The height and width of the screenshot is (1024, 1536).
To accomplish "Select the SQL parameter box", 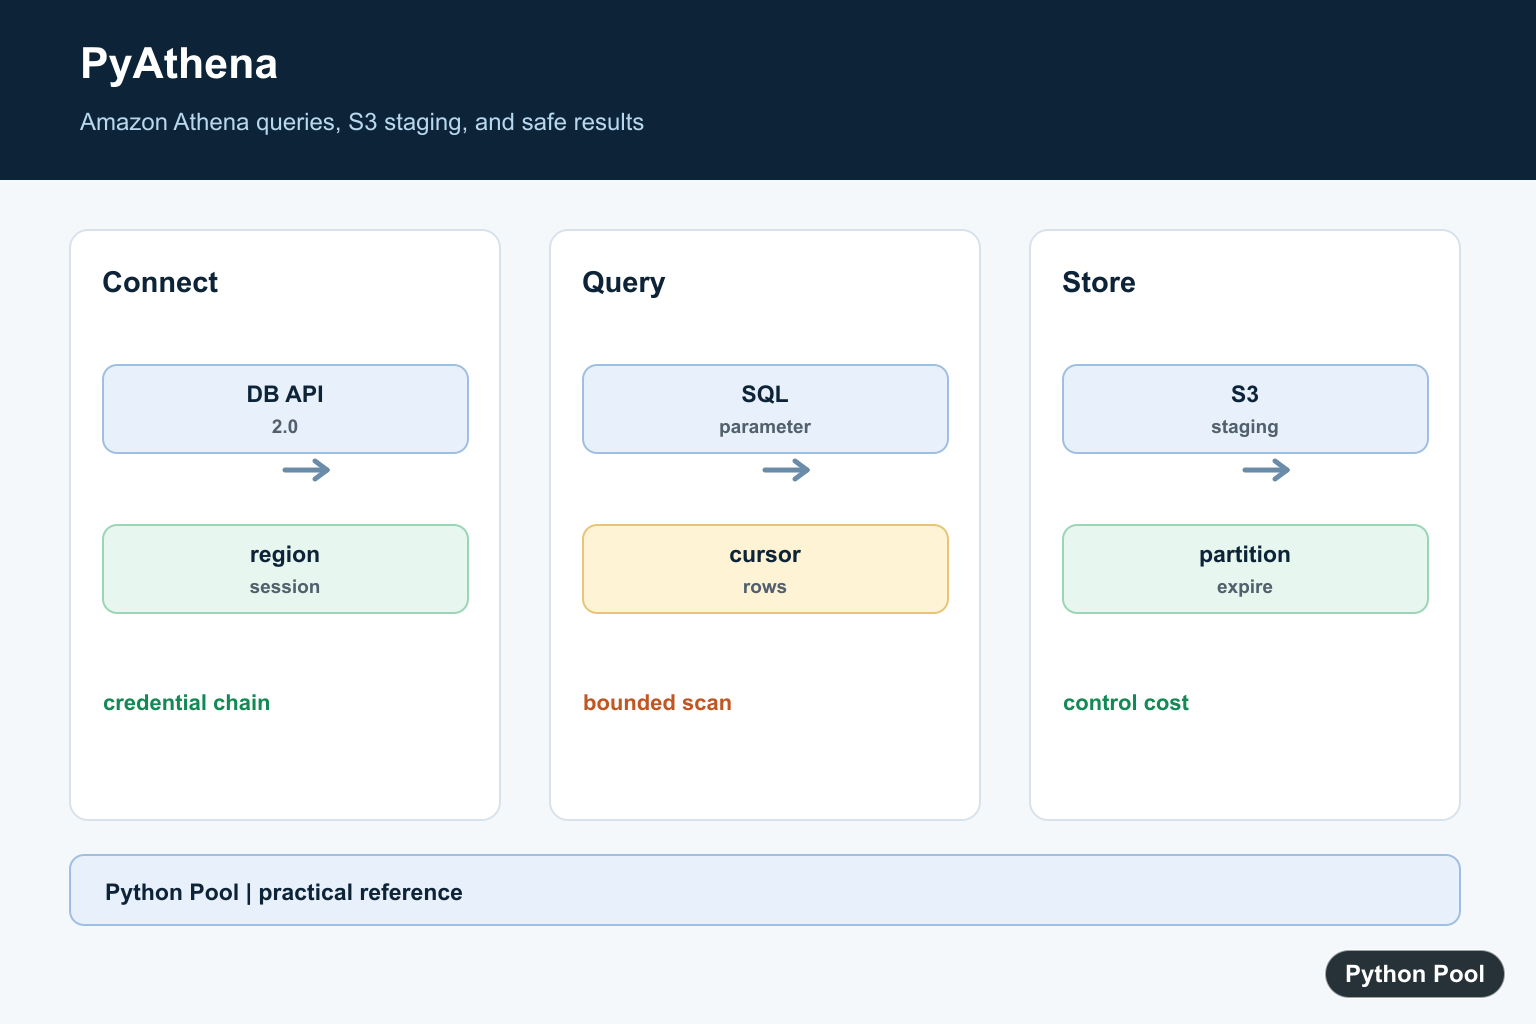I will (765, 409).
